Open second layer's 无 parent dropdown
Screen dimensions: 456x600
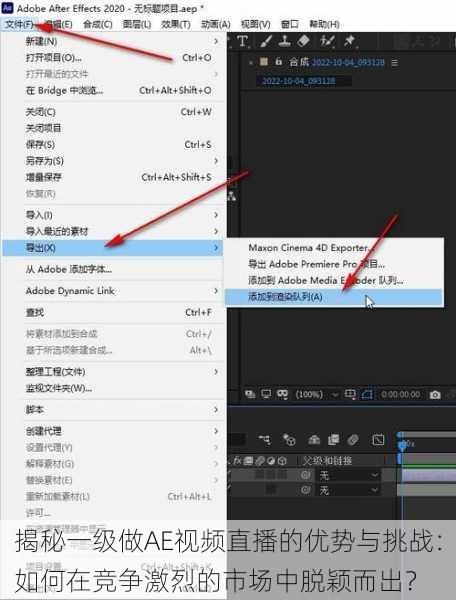pos(349,490)
